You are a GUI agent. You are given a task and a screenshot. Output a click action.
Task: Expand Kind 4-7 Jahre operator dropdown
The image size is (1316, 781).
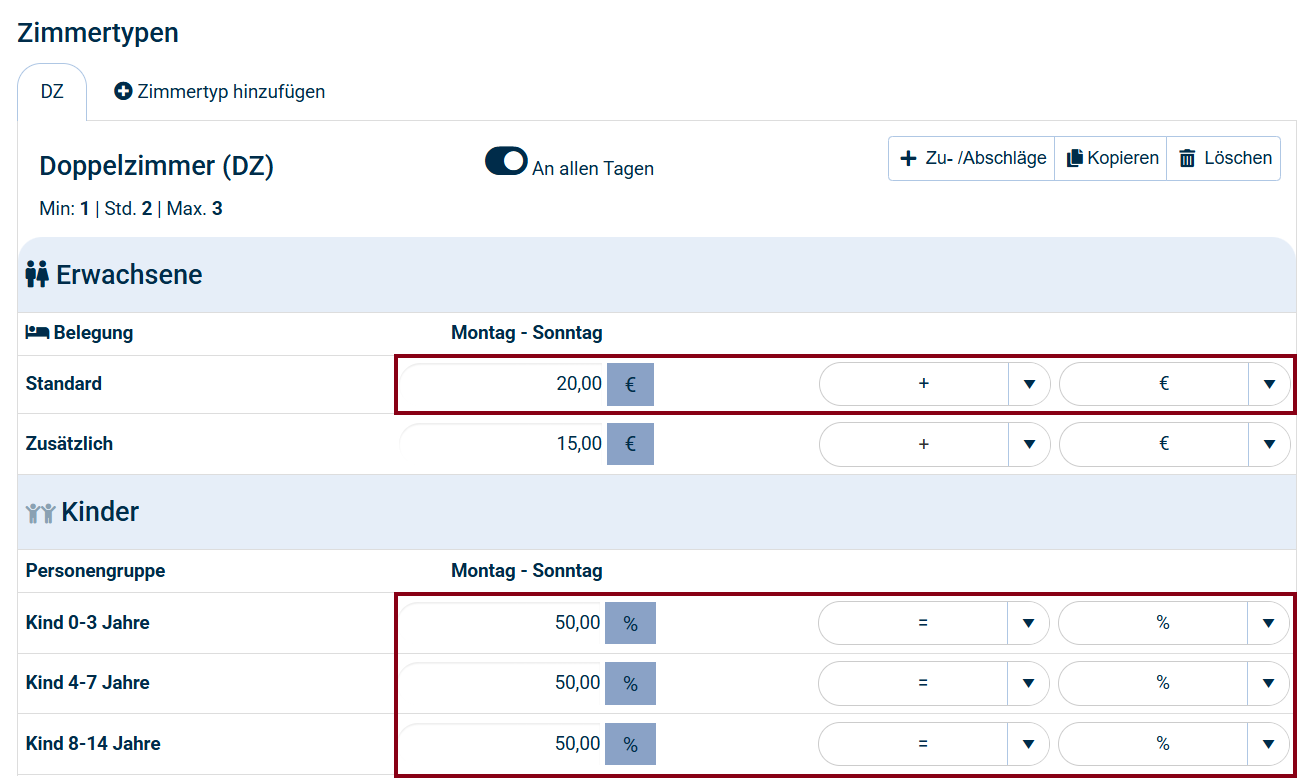pos(1028,683)
